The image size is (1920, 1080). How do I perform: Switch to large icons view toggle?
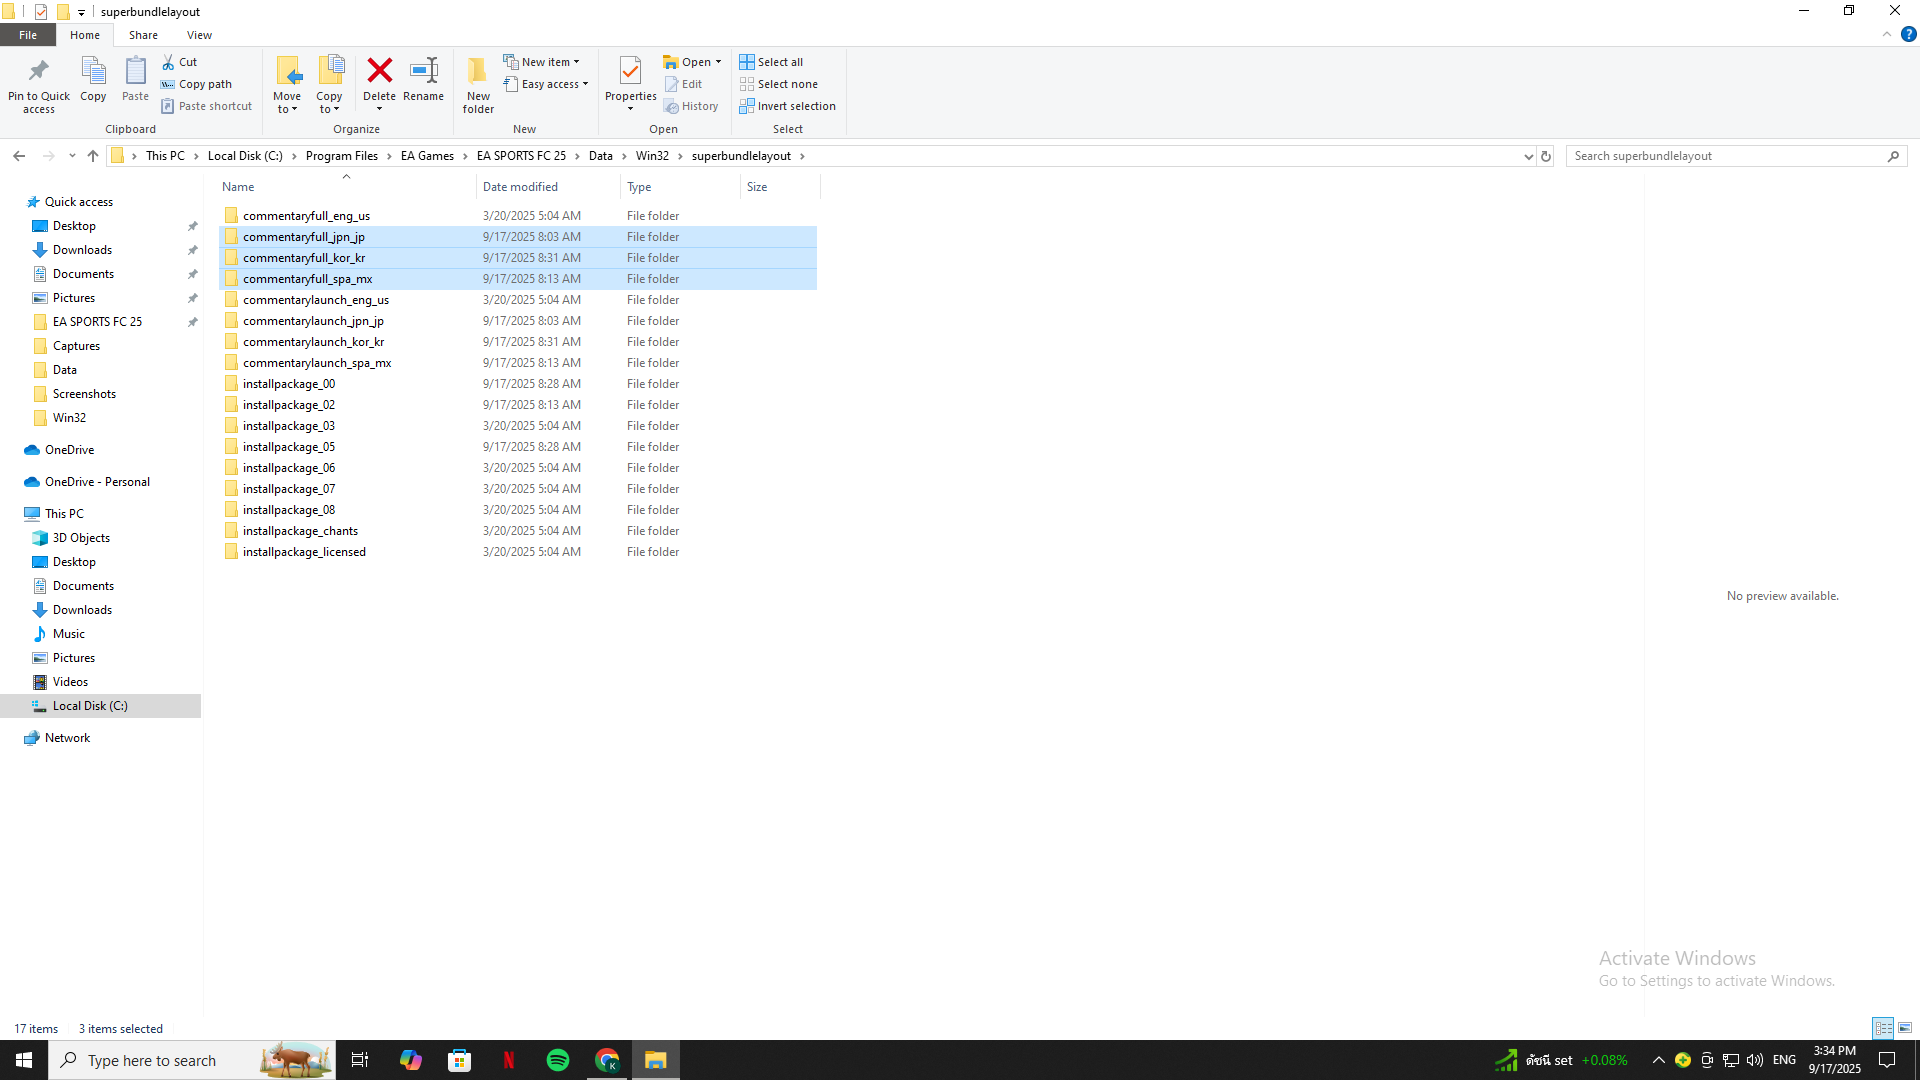pos(1905,1028)
